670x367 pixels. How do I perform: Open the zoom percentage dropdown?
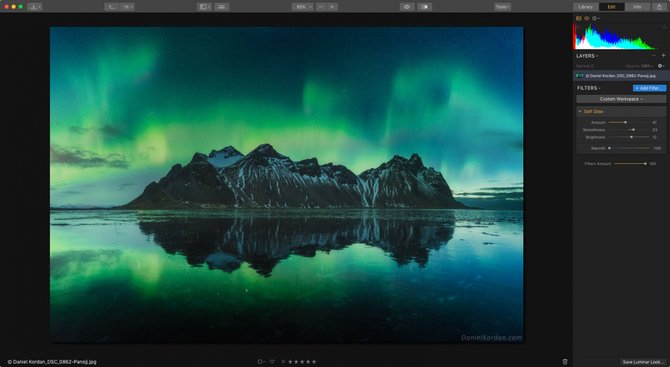pos(303,7)
